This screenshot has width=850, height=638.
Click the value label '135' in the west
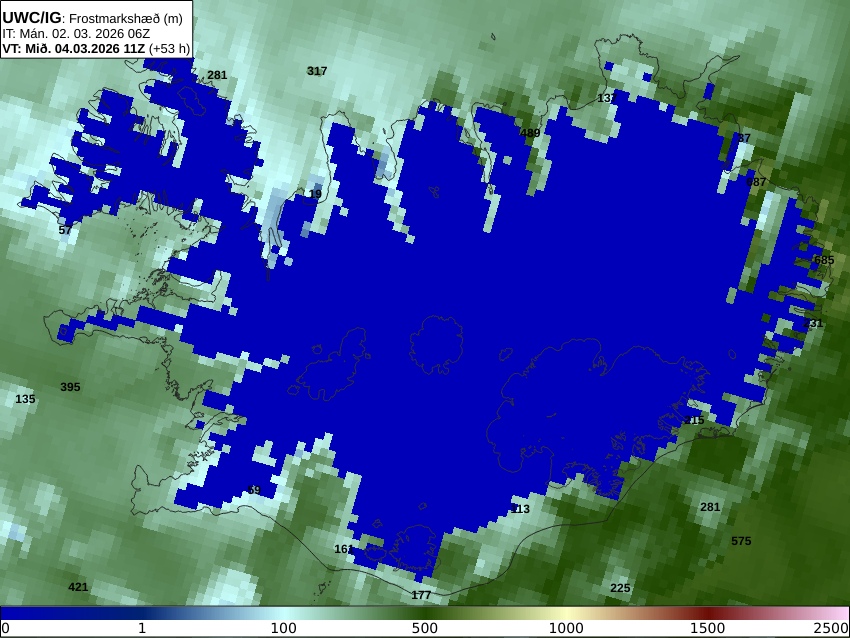(x=25, y=399)
